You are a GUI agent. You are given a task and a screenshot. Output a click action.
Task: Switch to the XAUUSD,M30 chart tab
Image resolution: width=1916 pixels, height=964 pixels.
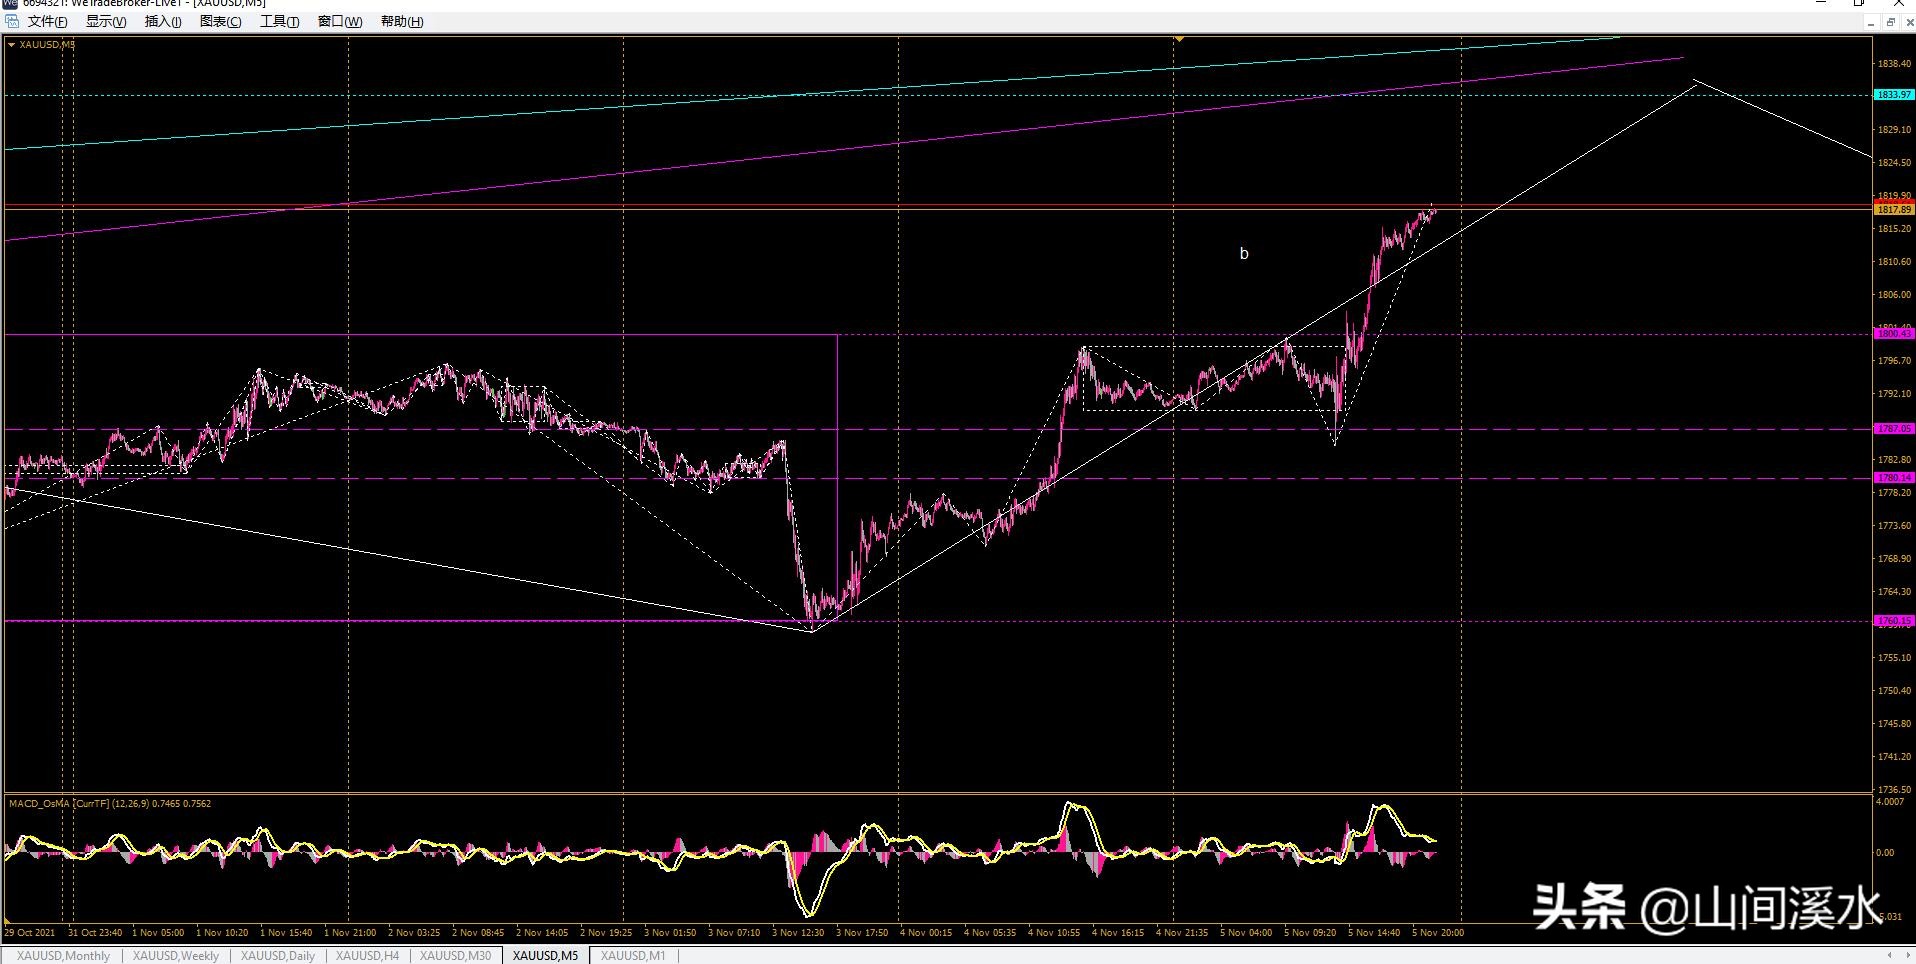coord(455,956)
